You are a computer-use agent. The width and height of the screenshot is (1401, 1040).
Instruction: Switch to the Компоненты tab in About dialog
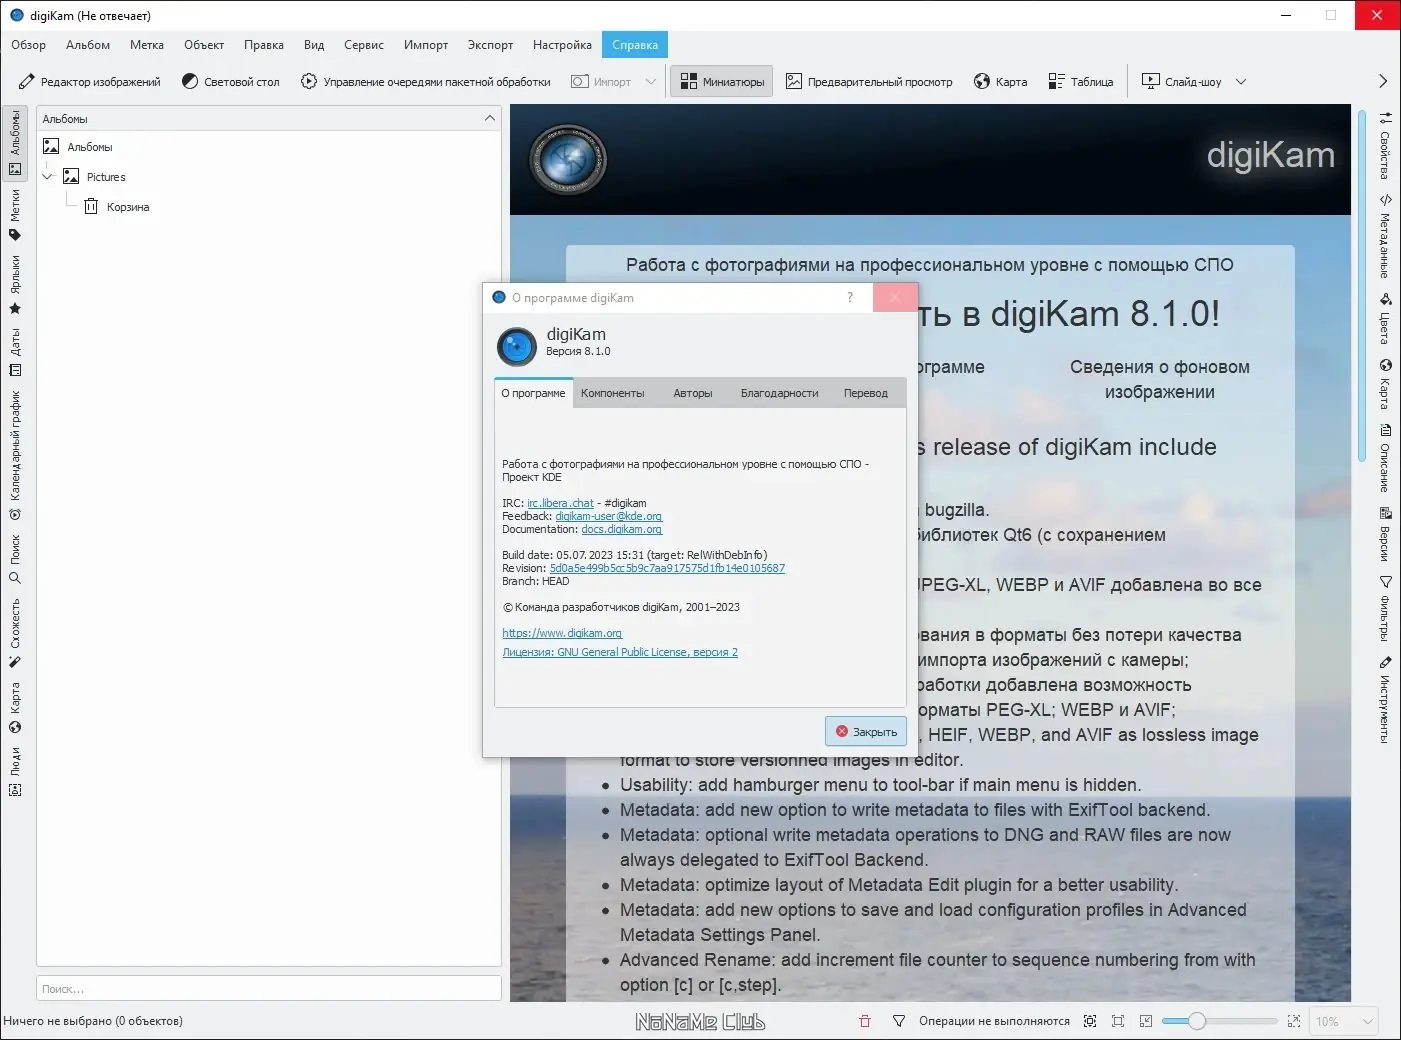(613, 394)
